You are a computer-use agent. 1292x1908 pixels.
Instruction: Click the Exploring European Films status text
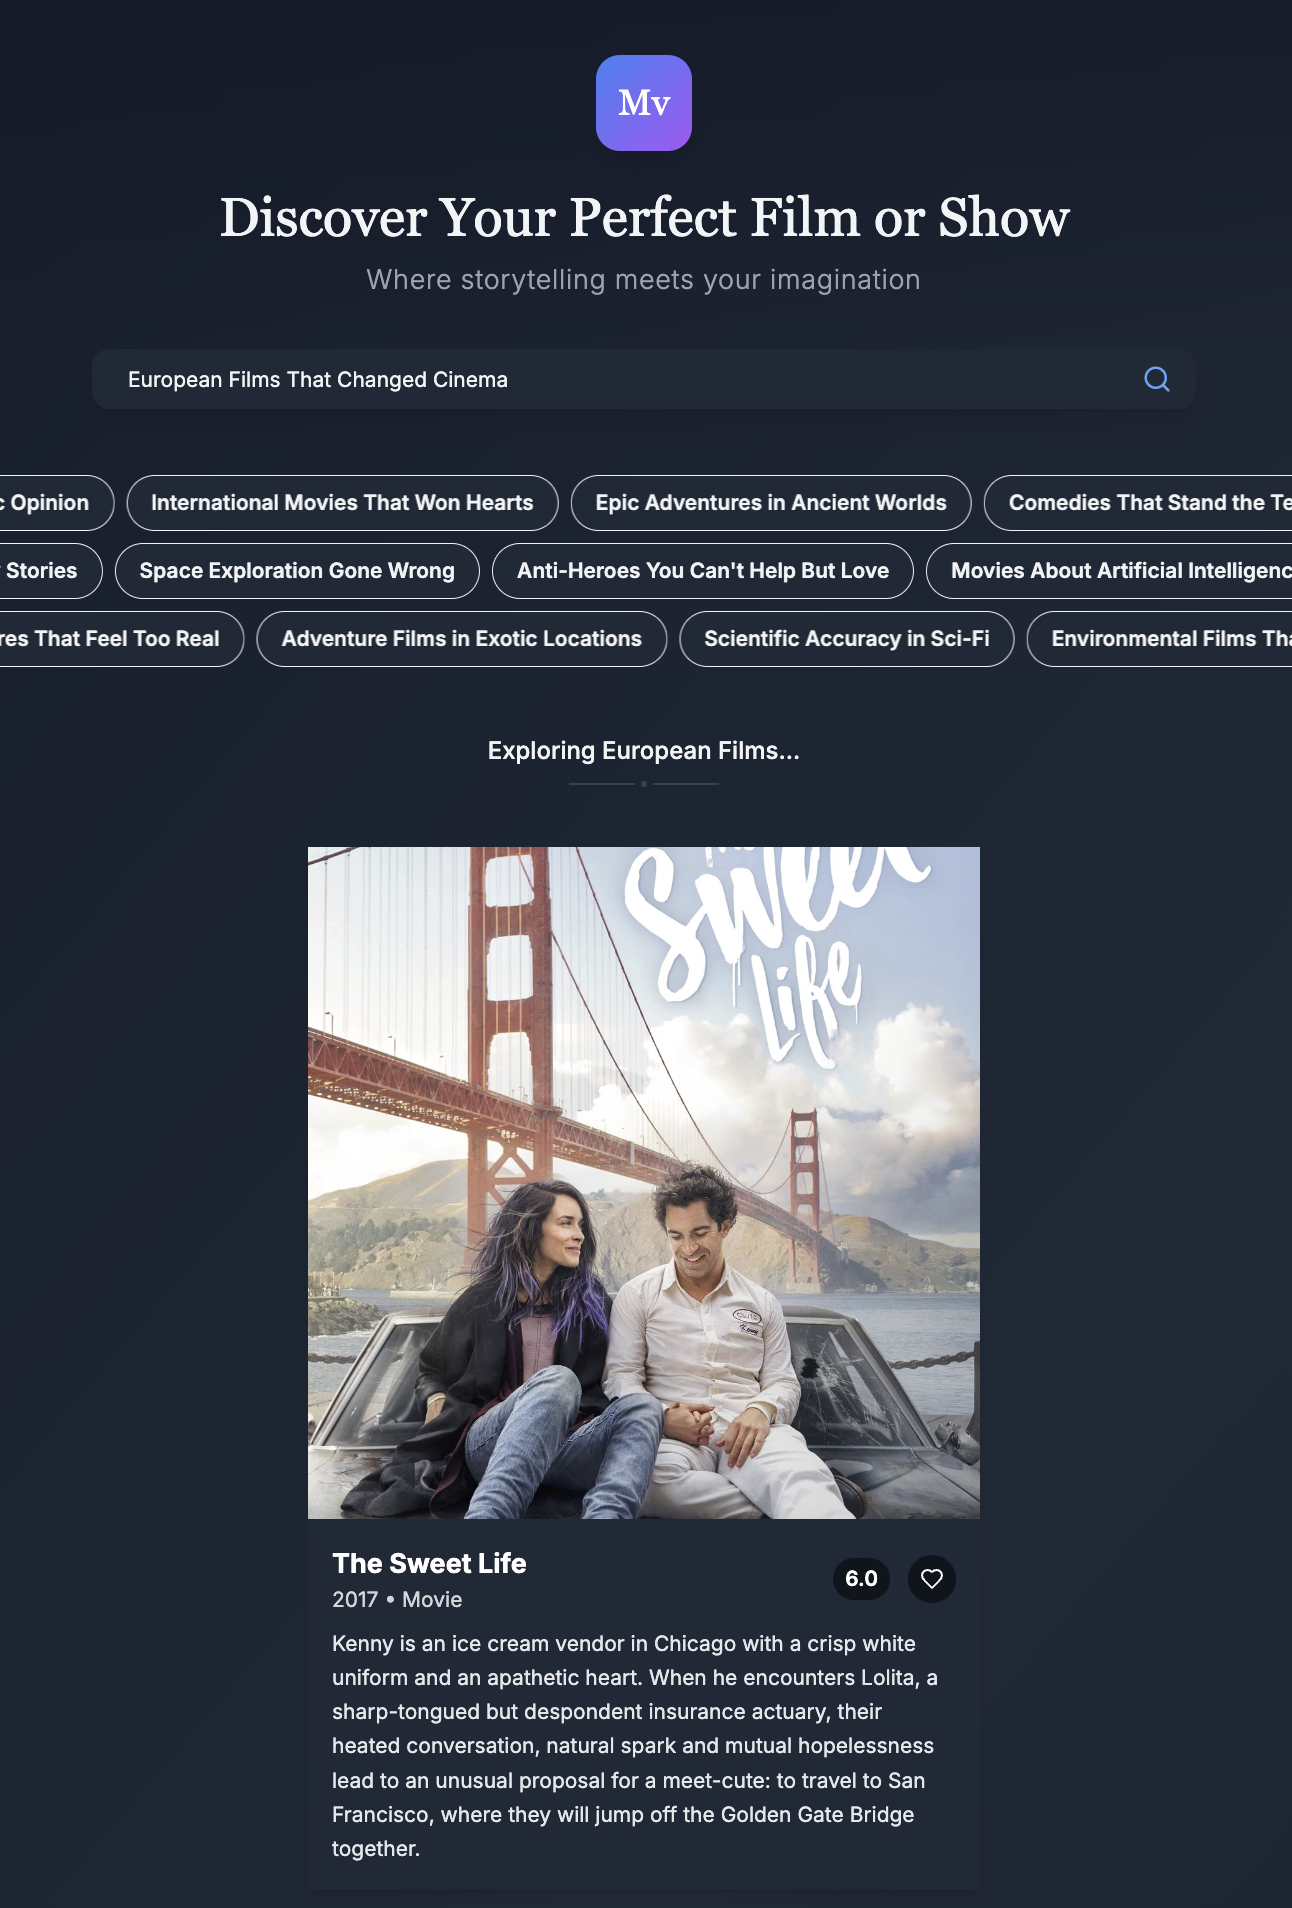click(644, 751)
